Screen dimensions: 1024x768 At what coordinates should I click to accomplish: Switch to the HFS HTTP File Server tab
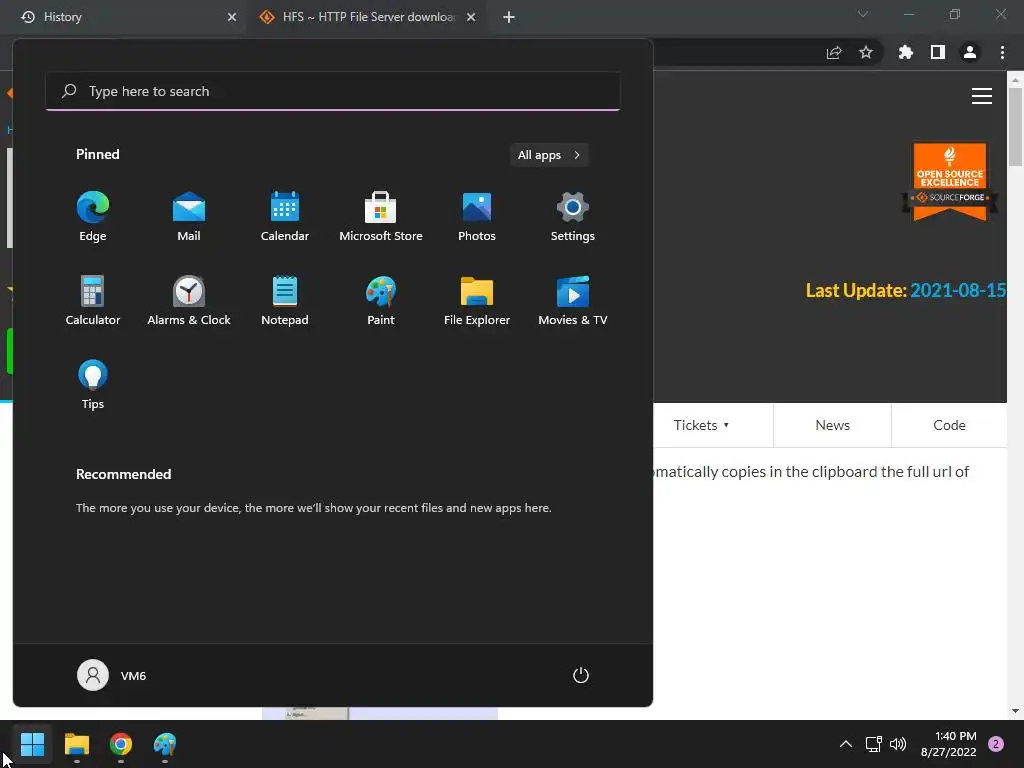click(x=366, y=17)
